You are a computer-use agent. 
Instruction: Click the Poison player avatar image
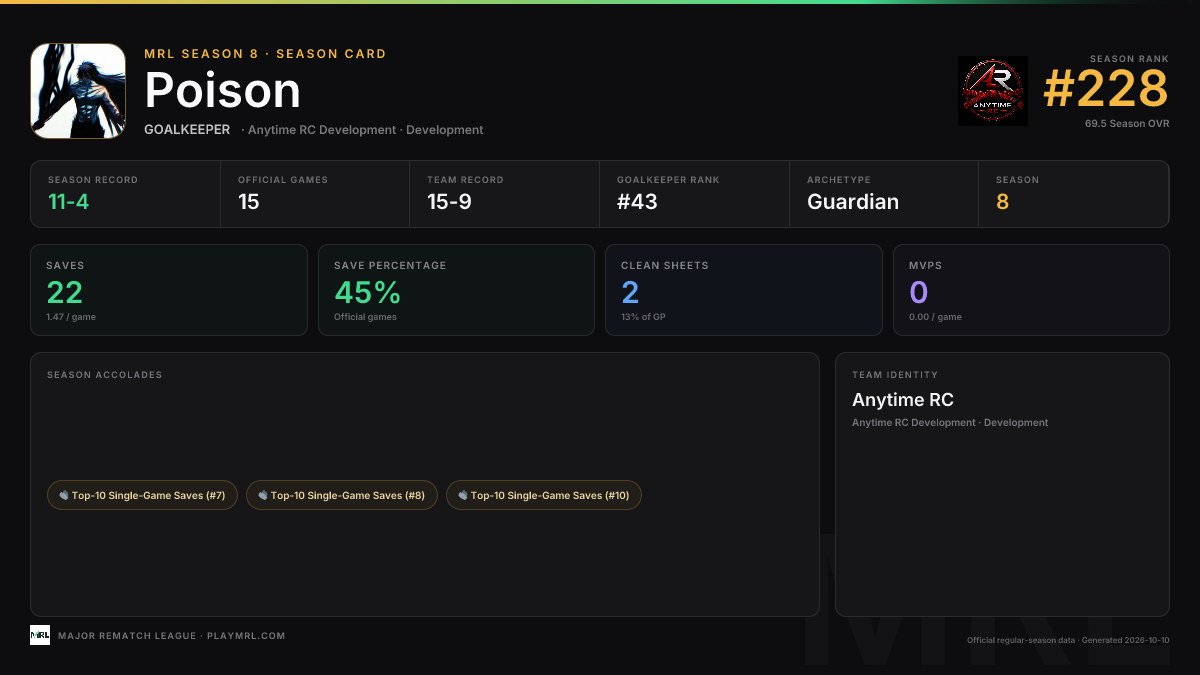pyautogui.click(x=78, y=91)
